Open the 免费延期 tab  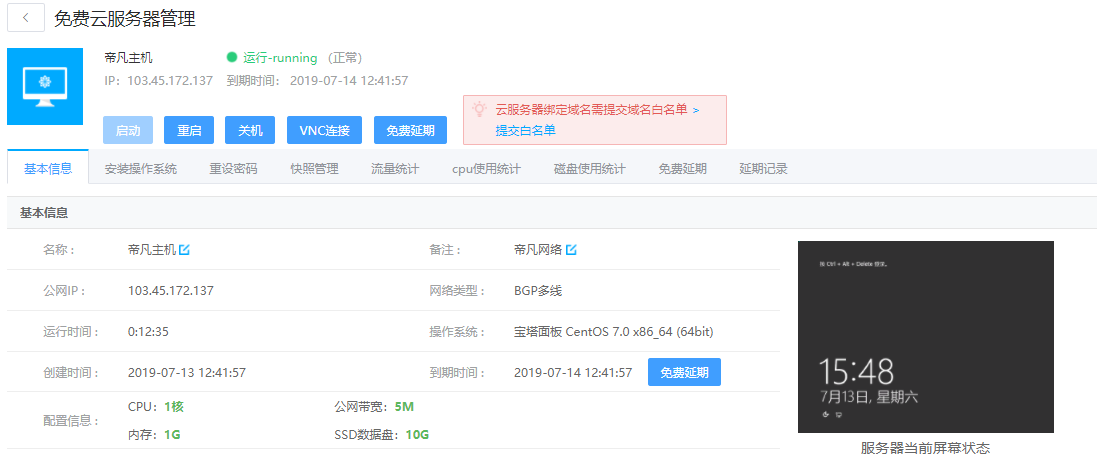682,168
